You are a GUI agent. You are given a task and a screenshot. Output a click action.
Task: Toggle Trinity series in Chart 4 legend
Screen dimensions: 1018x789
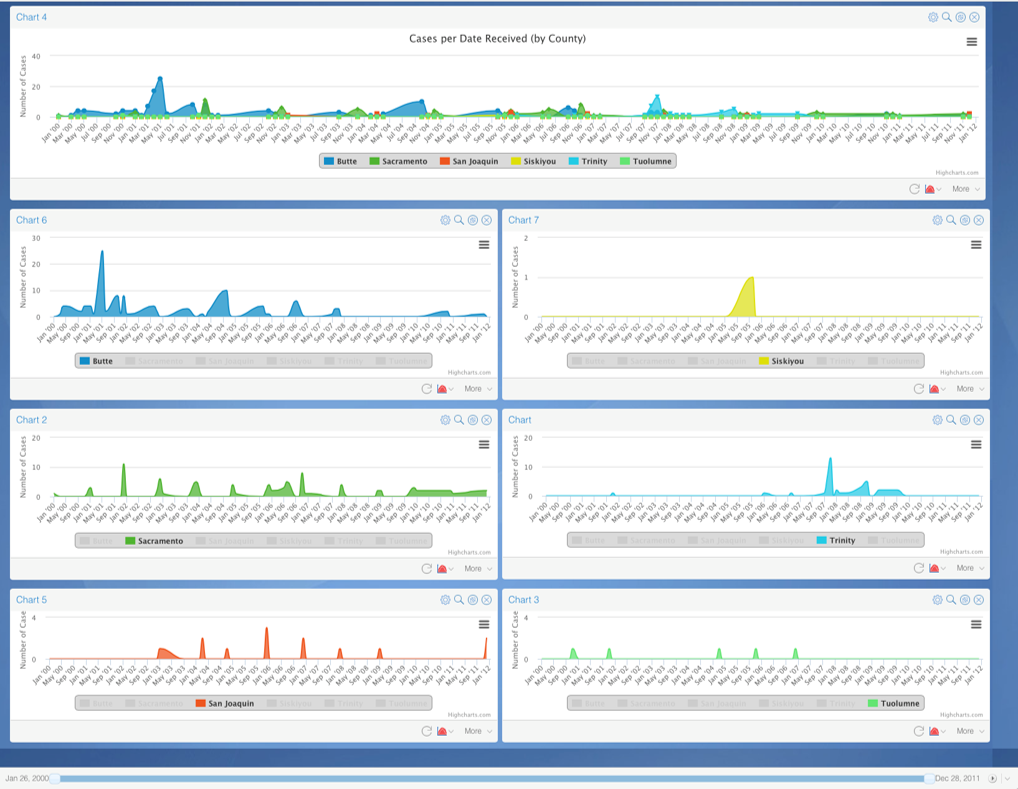point(587,161)
